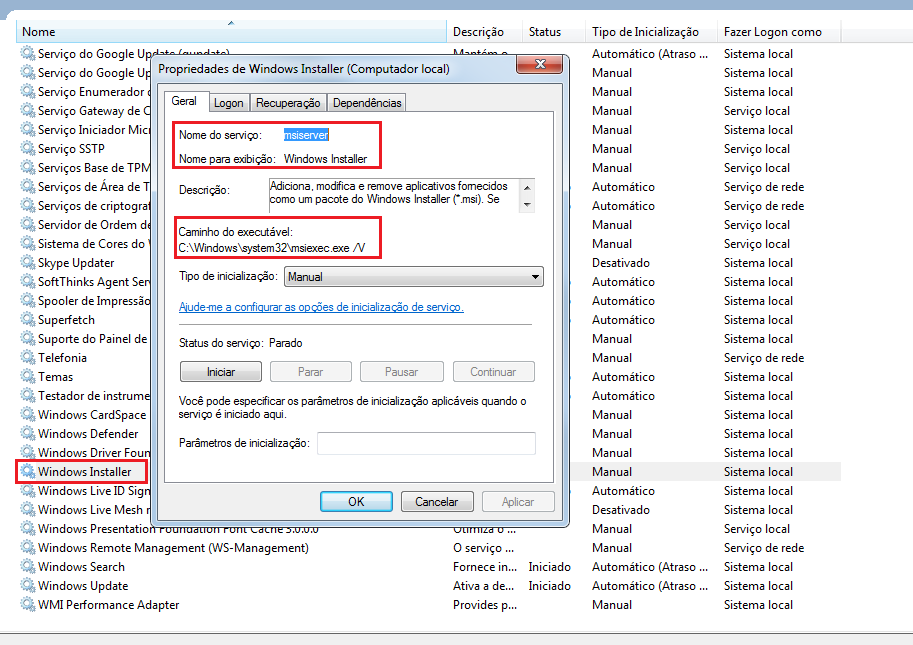Switch to the Geral tab
Viewport: 913px width, 645px height.
coord(184,101)
